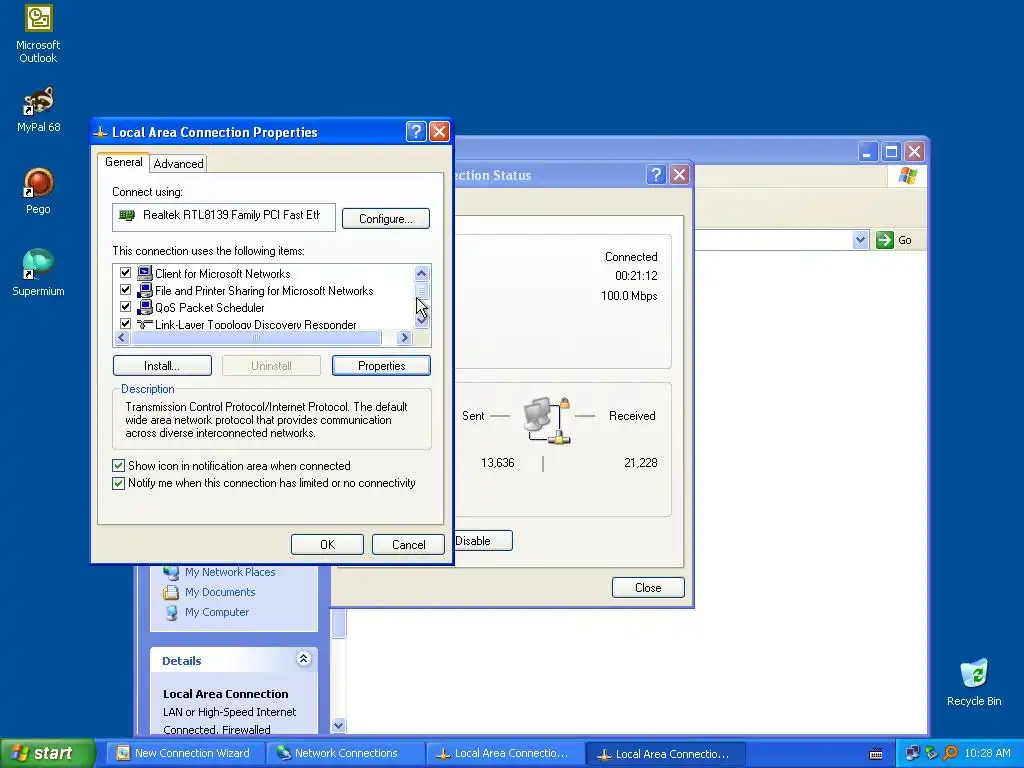Open My Documents link
Viewport: 1024px width, 768px height.
coord(220,592)
